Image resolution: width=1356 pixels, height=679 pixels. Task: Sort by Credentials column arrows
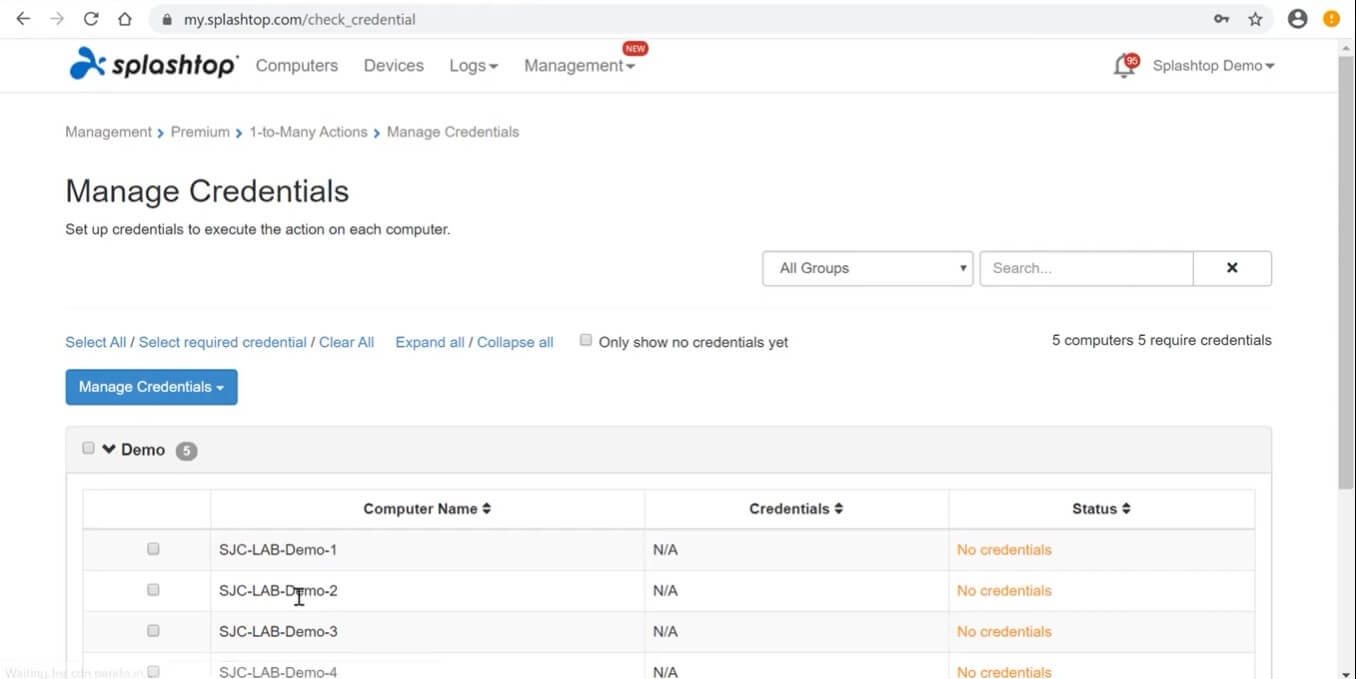[x=838, y=508]
